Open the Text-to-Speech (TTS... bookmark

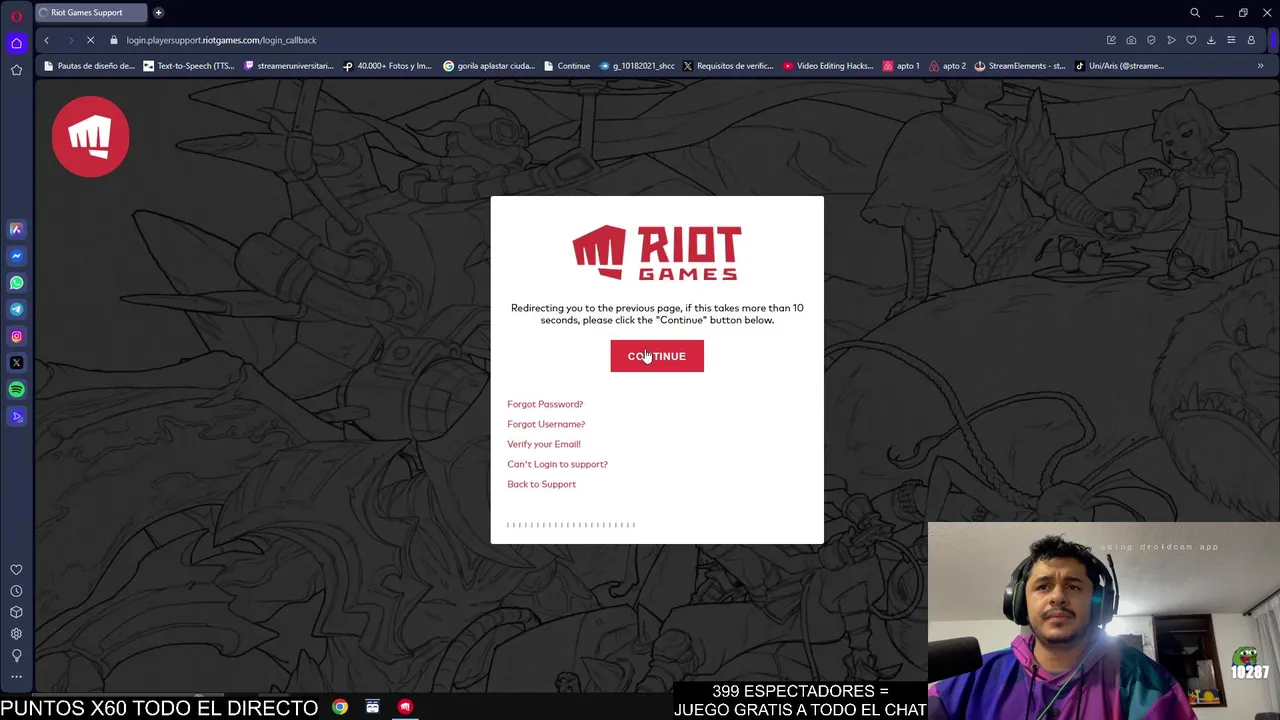(x=189, y=66)
